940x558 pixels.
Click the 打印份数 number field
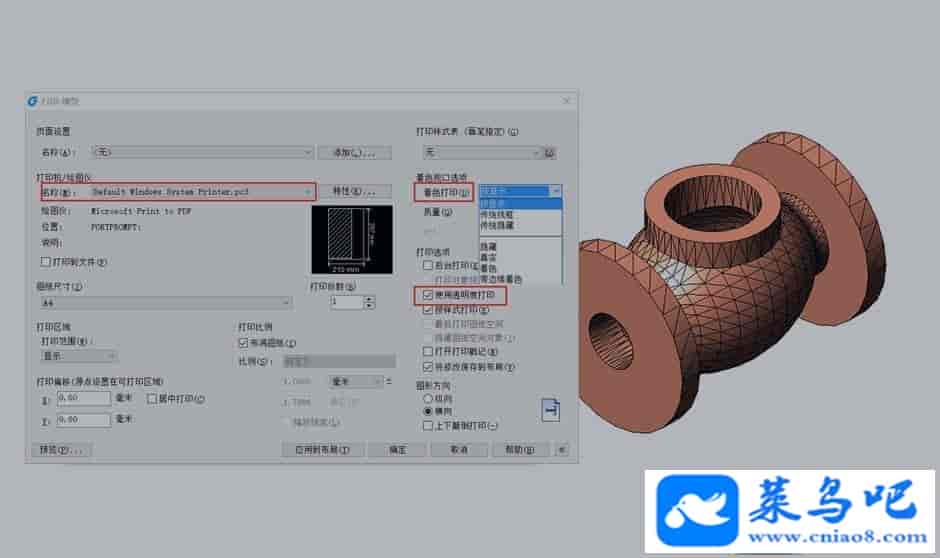(x=347, y=302)
